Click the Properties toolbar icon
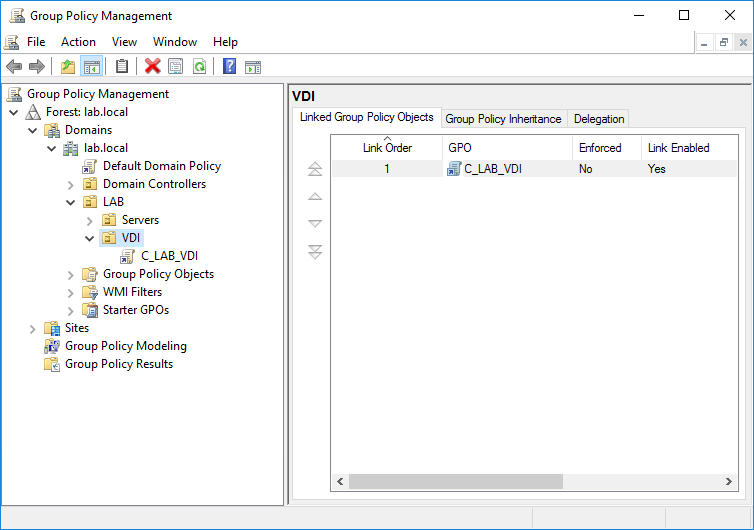The image size is (754, 530). 175,67
